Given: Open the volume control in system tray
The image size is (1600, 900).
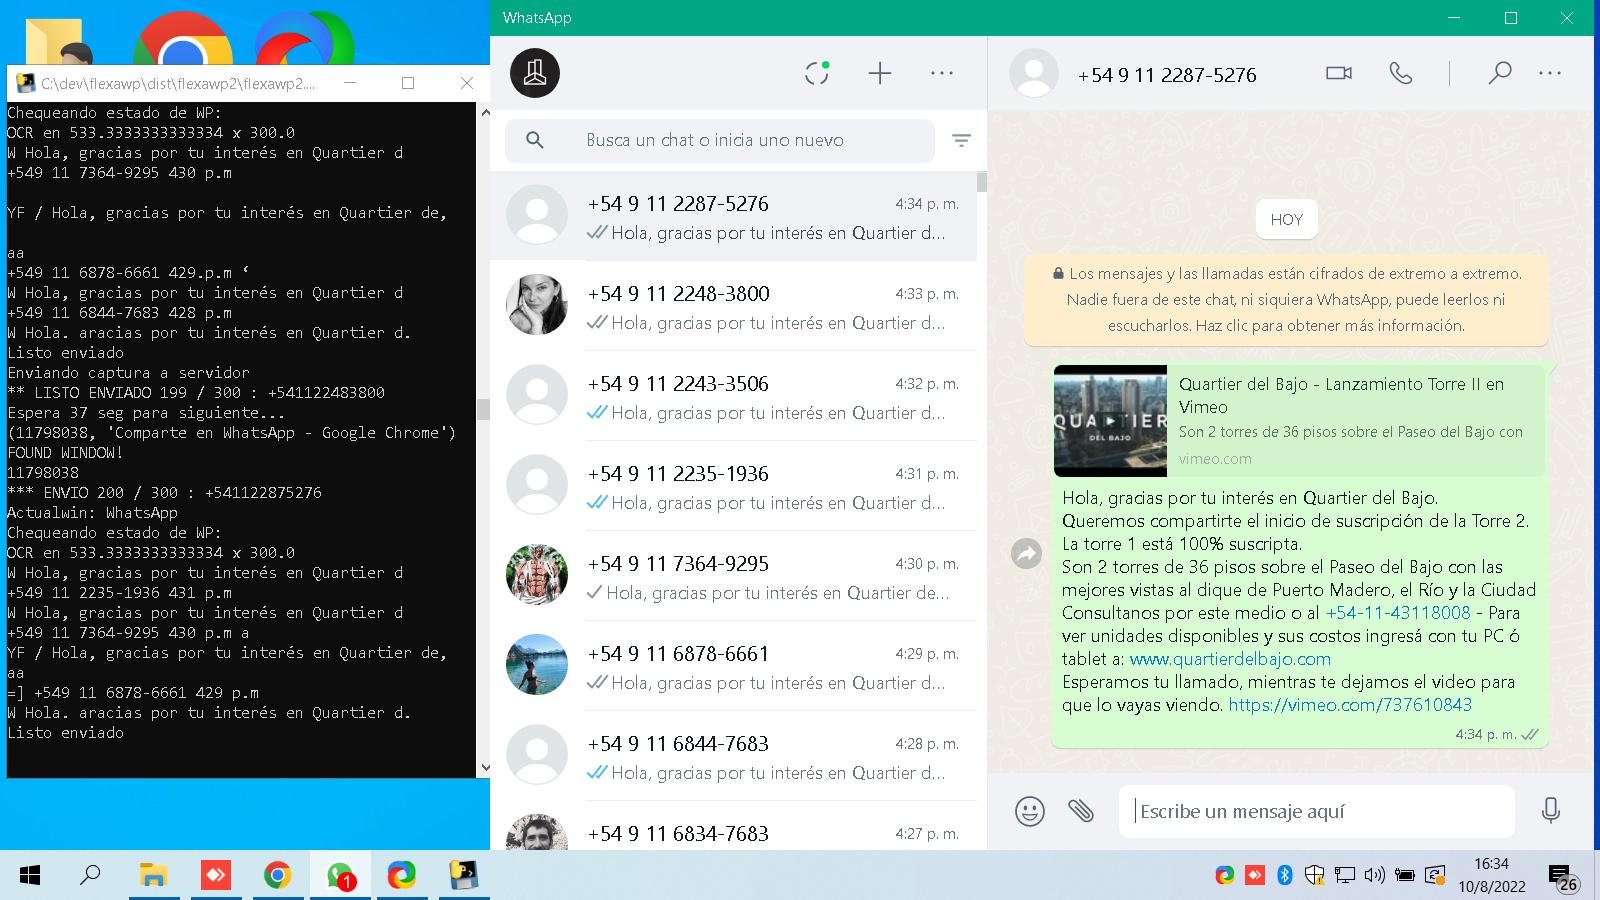Looking at the screenshot, I should pos(1375,876).
